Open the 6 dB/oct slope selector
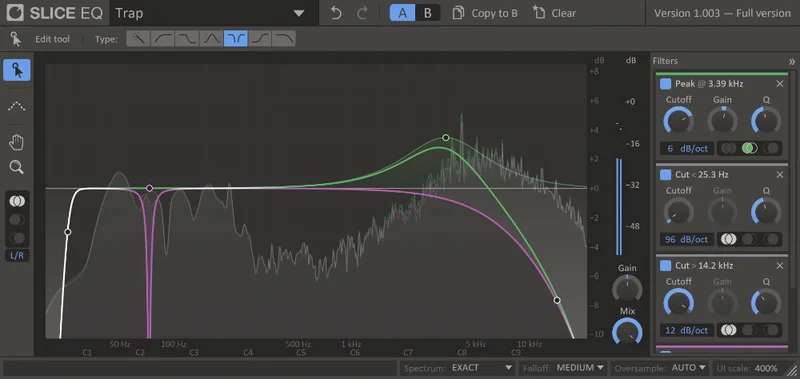The image size is (800, 379). click(x=687, y=148)
